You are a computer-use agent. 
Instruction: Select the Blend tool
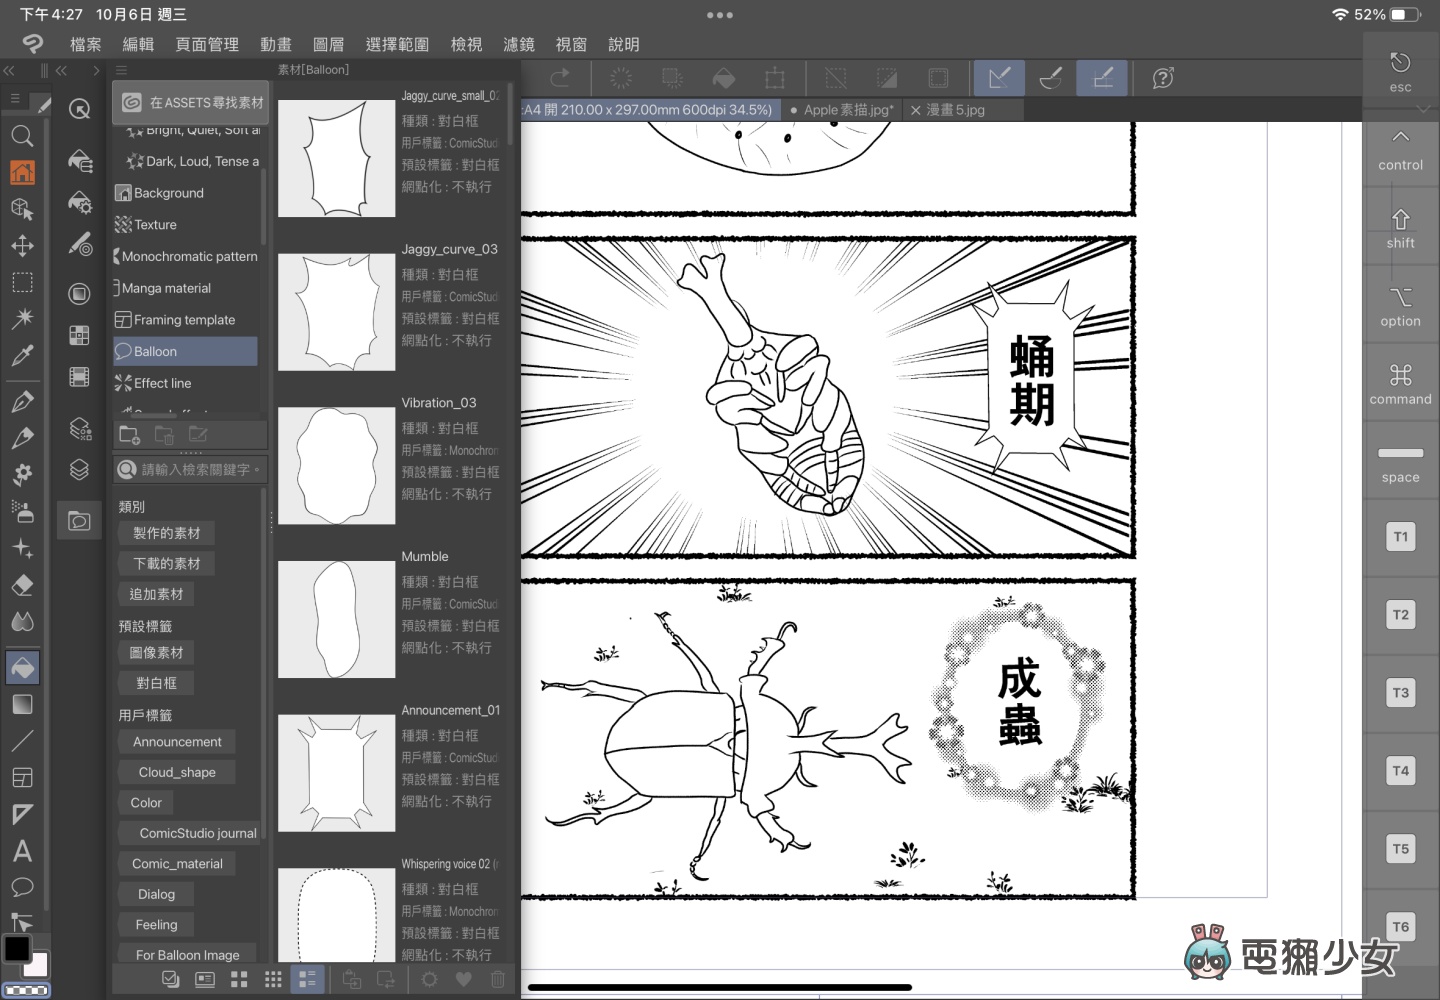(x=22, y=622)
